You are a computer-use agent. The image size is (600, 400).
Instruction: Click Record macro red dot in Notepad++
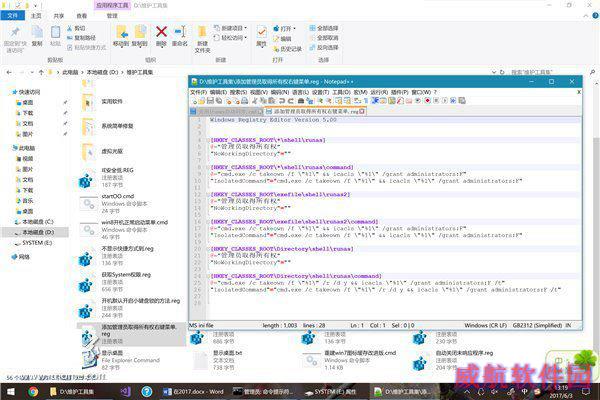(427, 101)
